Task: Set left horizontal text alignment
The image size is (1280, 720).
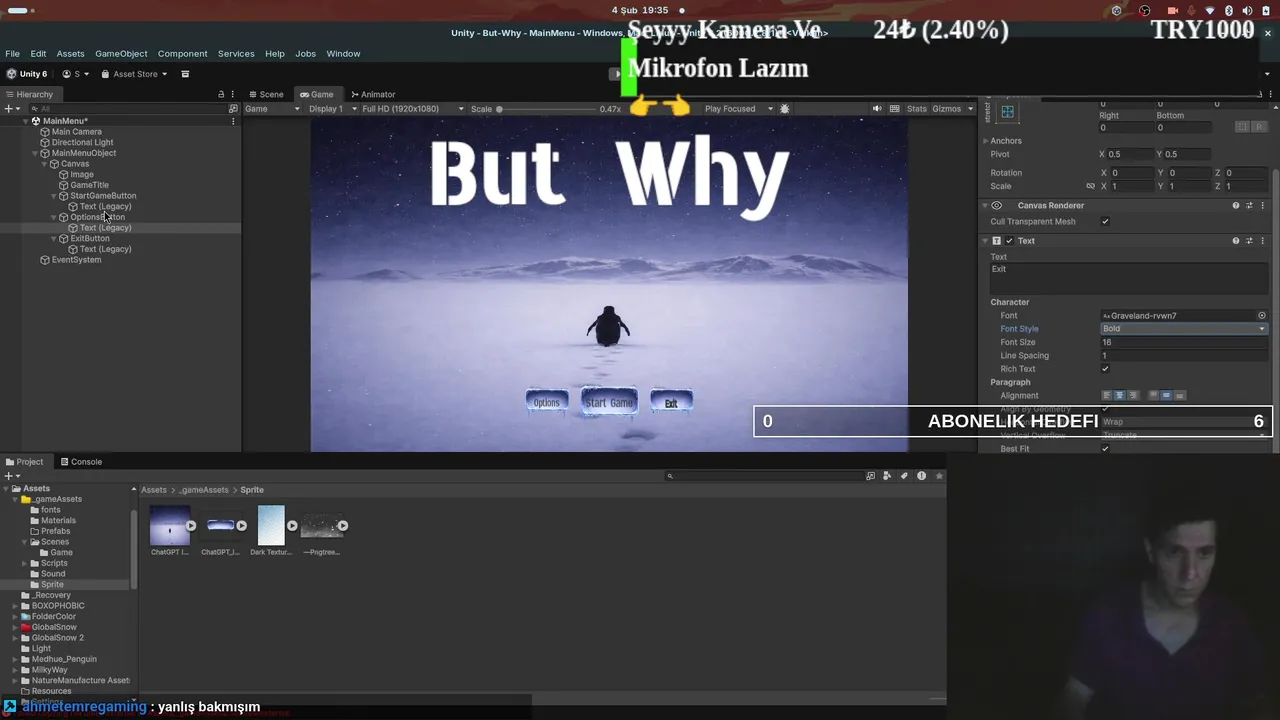Action: pyautogui.click(x=1107, y=396)
